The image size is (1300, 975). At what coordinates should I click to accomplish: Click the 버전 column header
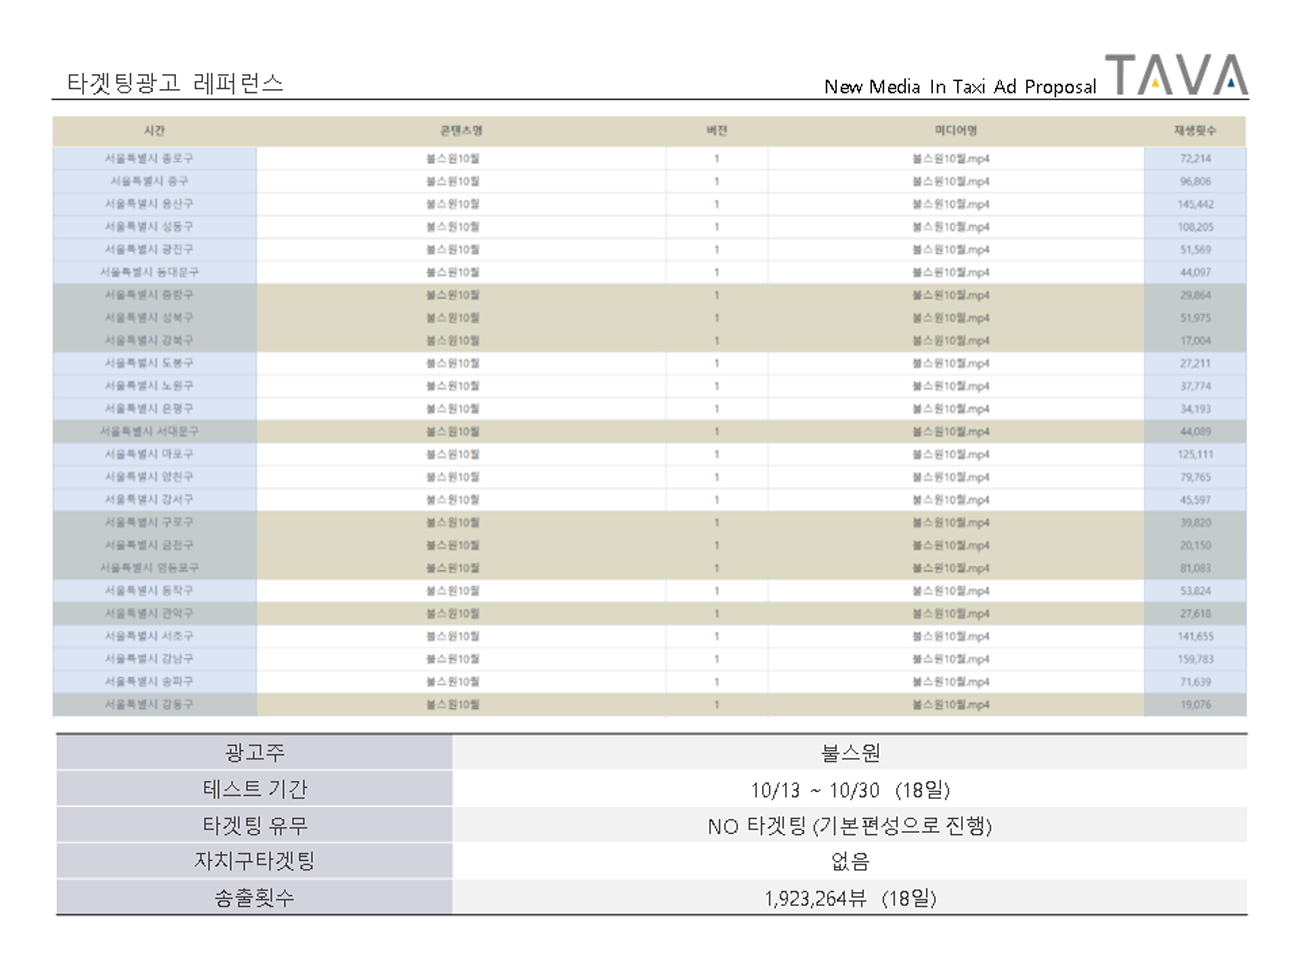[x=716, y=131]
